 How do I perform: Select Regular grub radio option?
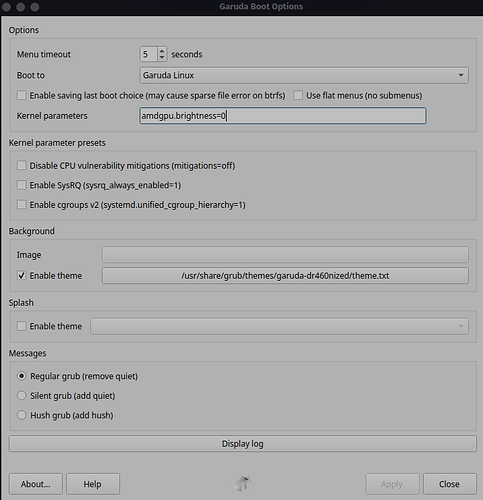click(22, 376)
